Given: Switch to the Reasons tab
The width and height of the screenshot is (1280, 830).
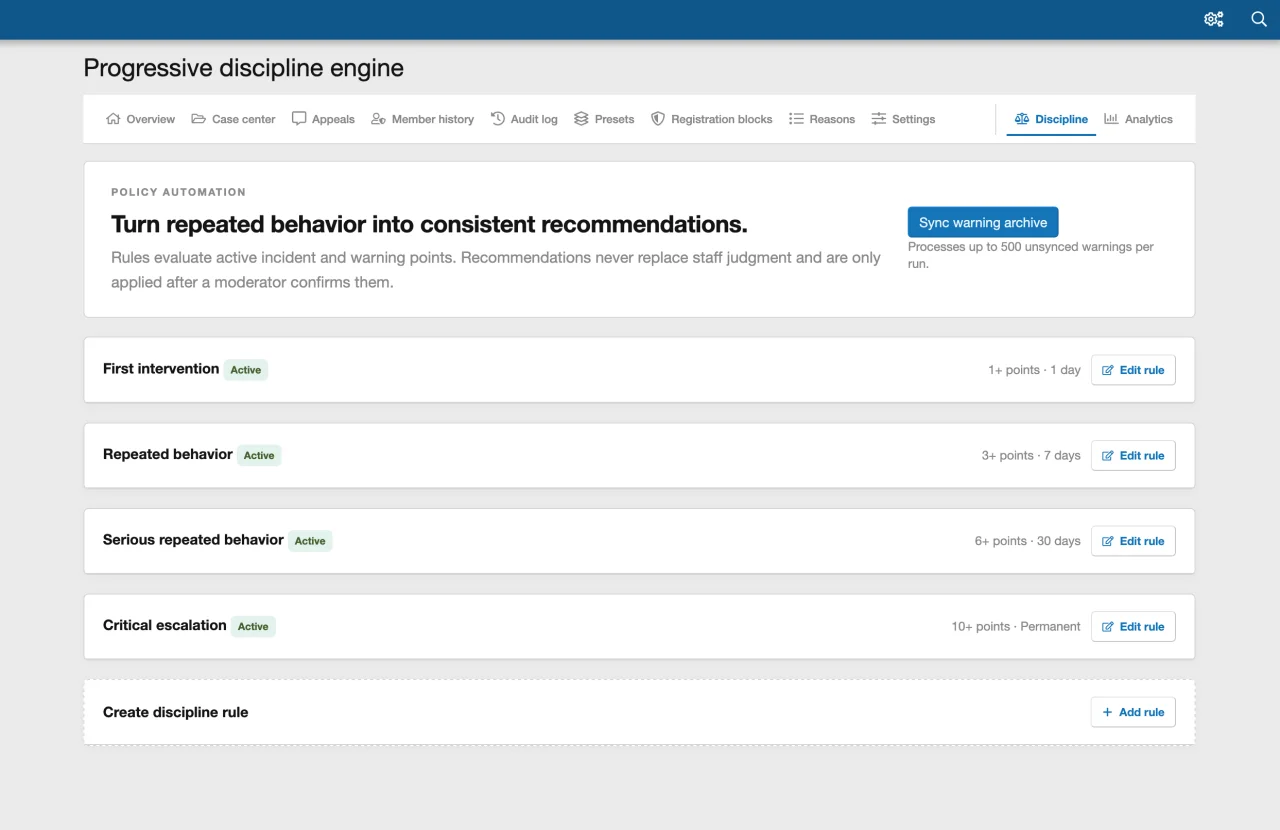Looking at the screenshot, I should [822, 119].
